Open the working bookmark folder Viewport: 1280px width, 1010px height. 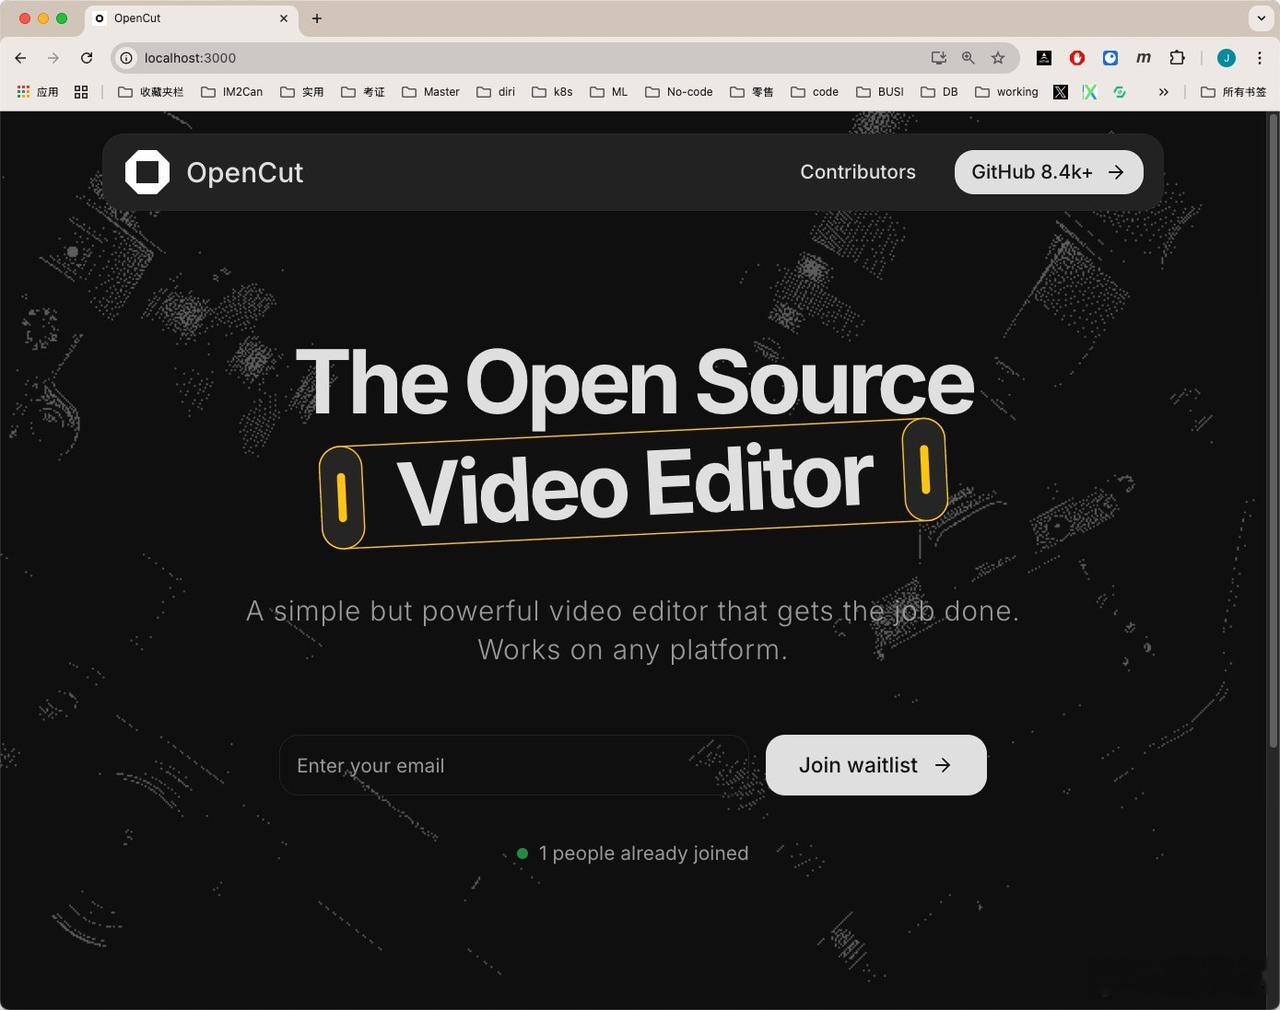click(1007, 92)
